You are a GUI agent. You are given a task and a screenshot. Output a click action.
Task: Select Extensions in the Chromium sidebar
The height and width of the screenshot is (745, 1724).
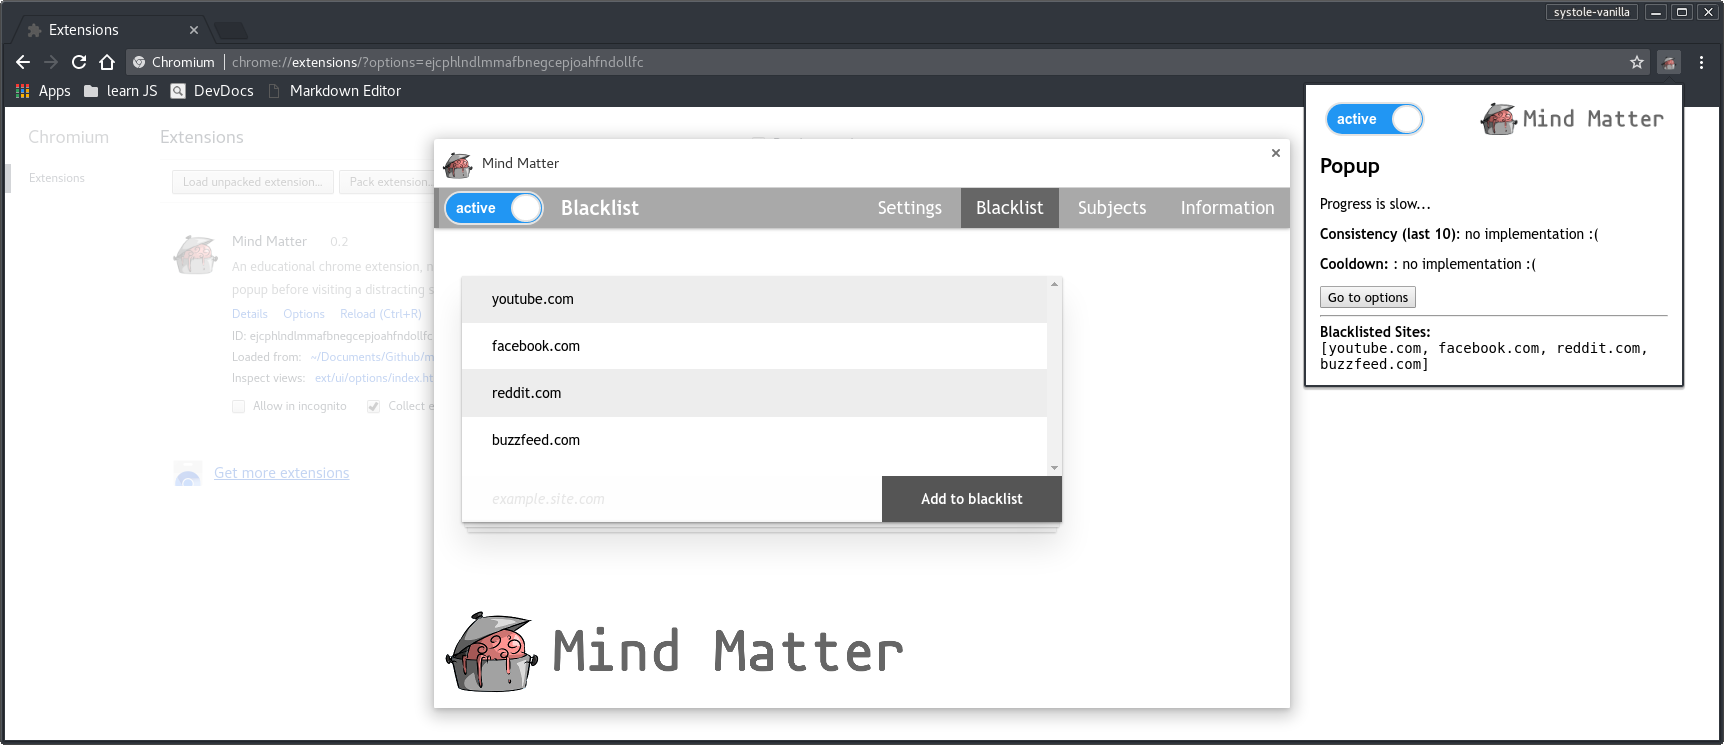[x=57, y=178]
